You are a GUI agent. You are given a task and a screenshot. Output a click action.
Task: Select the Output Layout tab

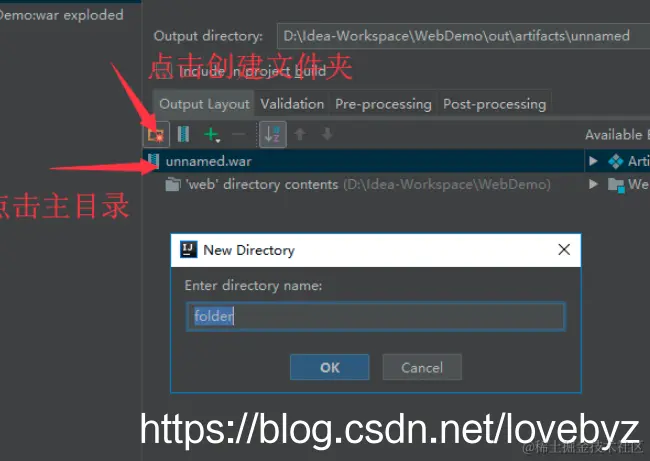[204, 104]
